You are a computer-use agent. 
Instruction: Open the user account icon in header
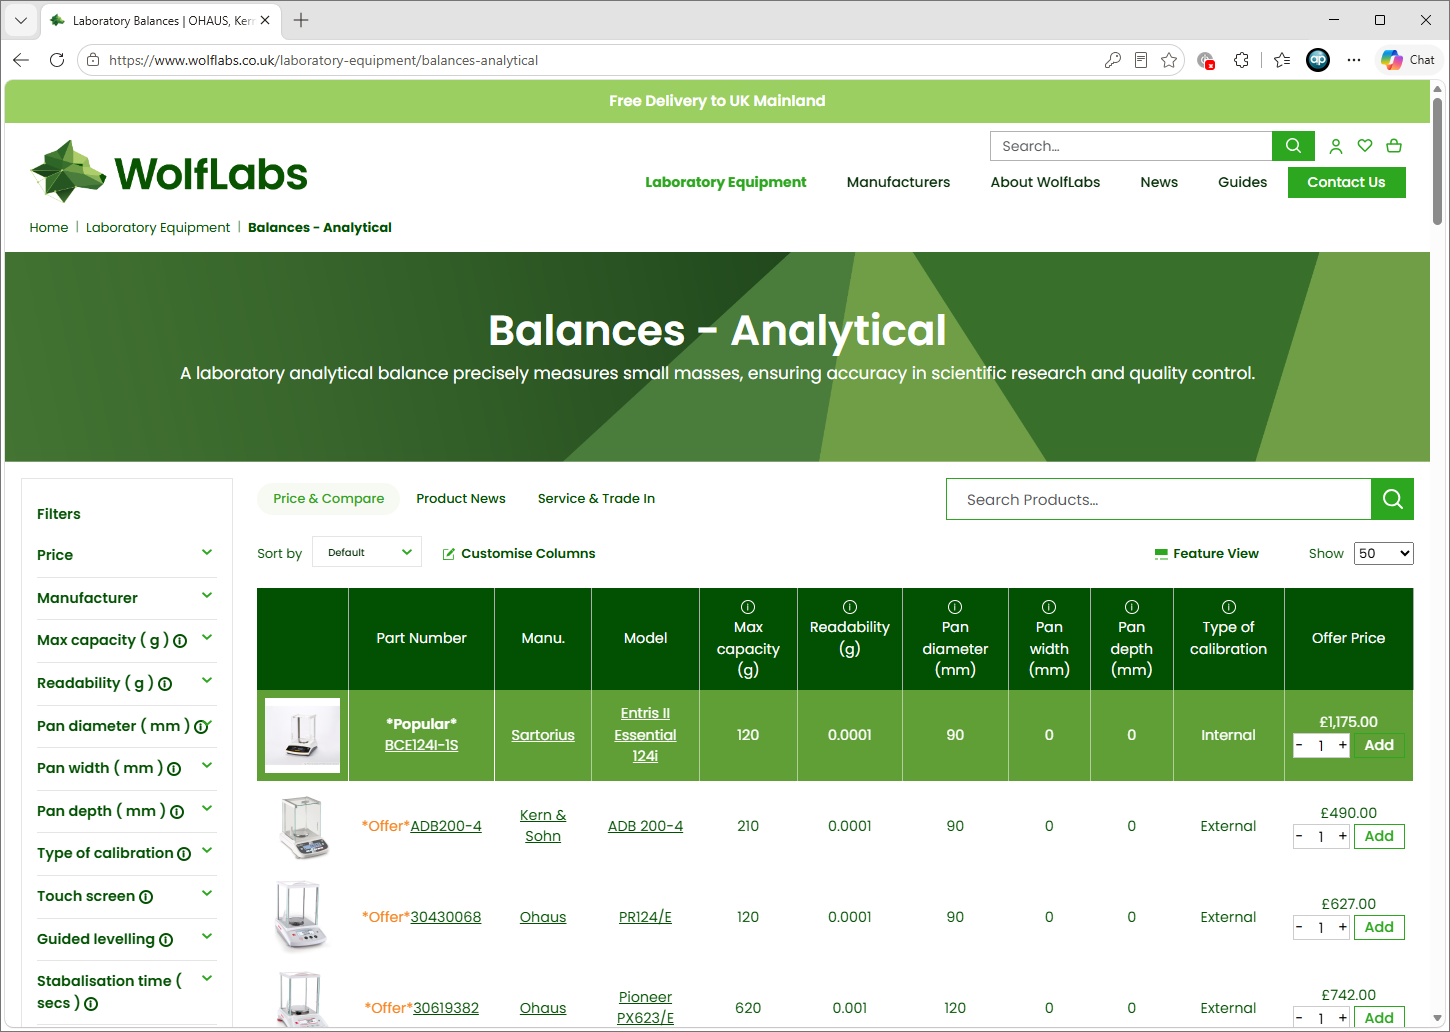1335,146
